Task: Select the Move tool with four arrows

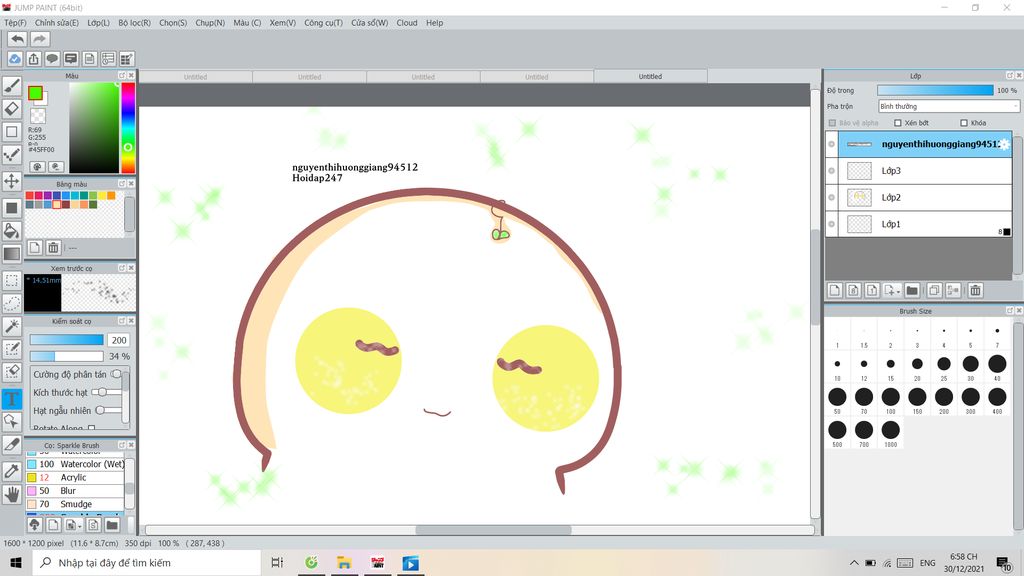Action: pos(12,181)
